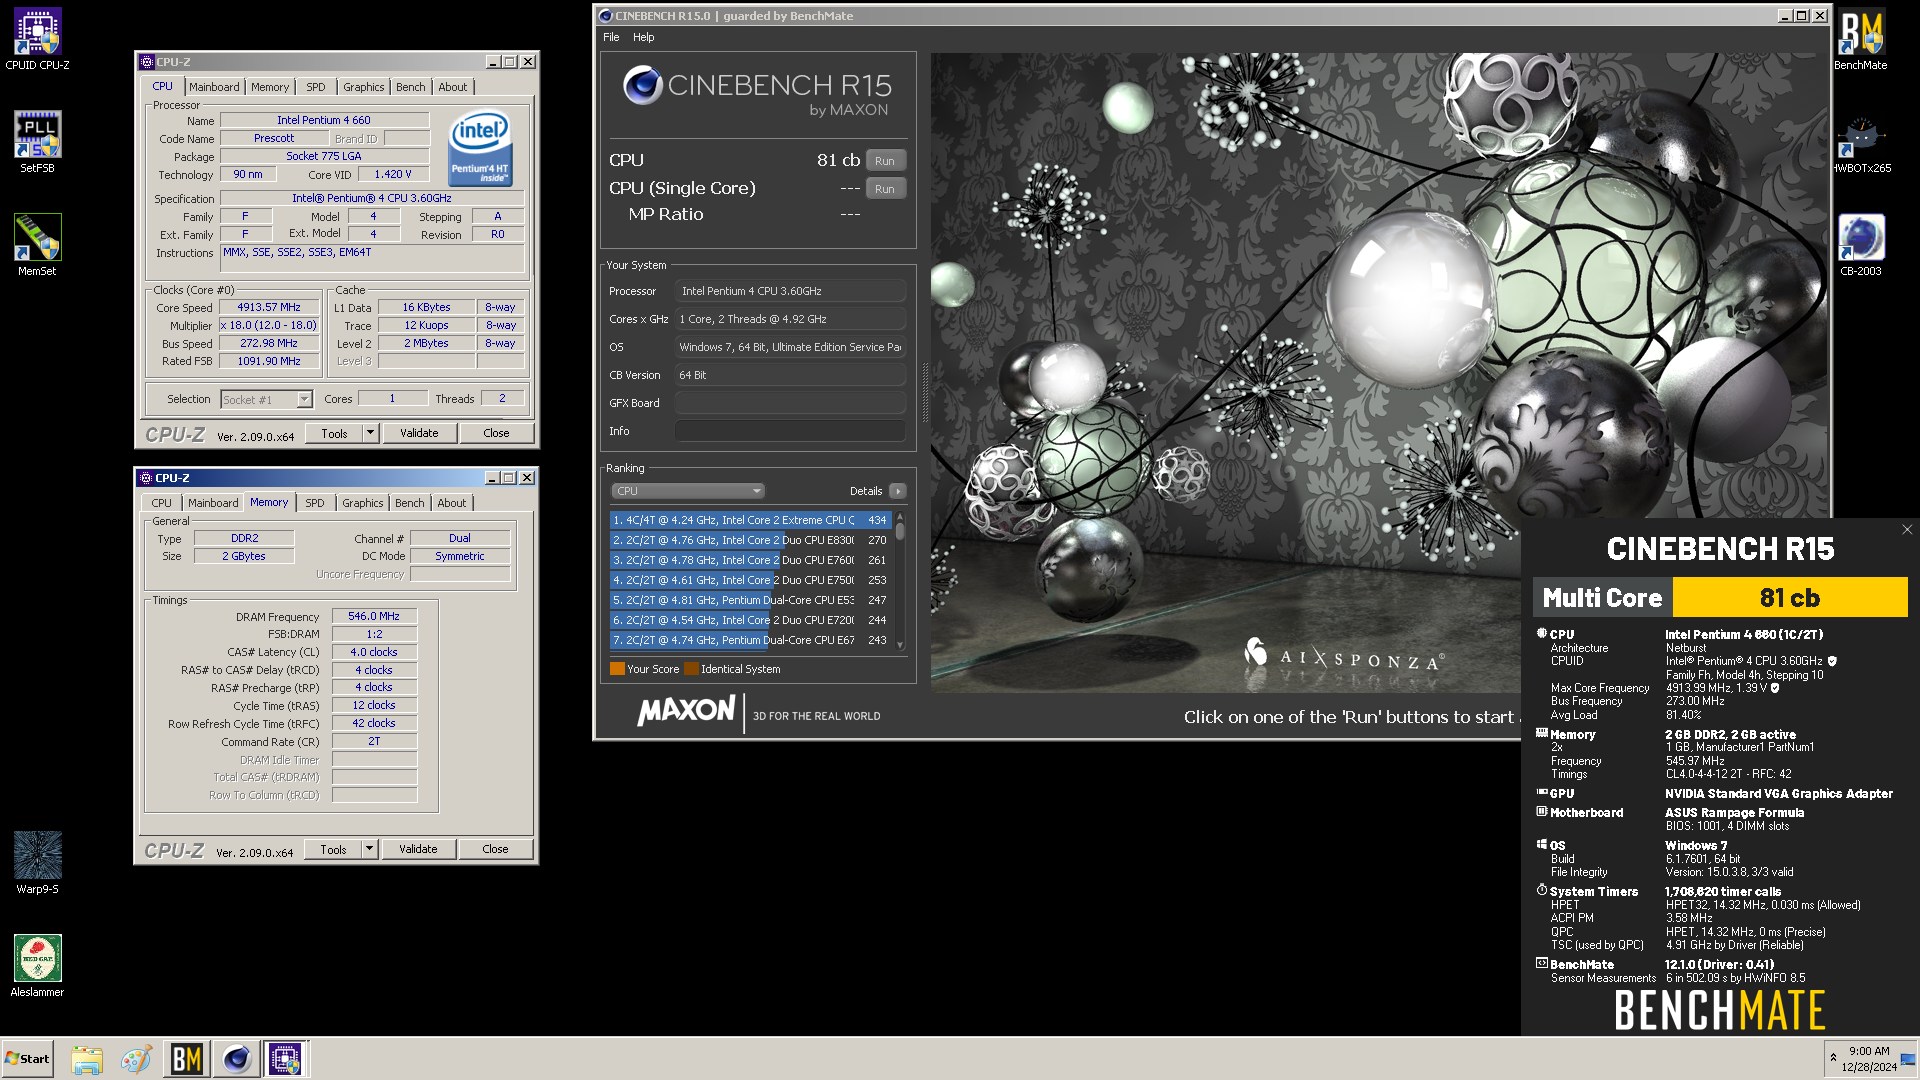Viewport: 1920px width, 1080px height.
Task: Click the Paint taskbar icon
Action: (x=136, y=1059)
